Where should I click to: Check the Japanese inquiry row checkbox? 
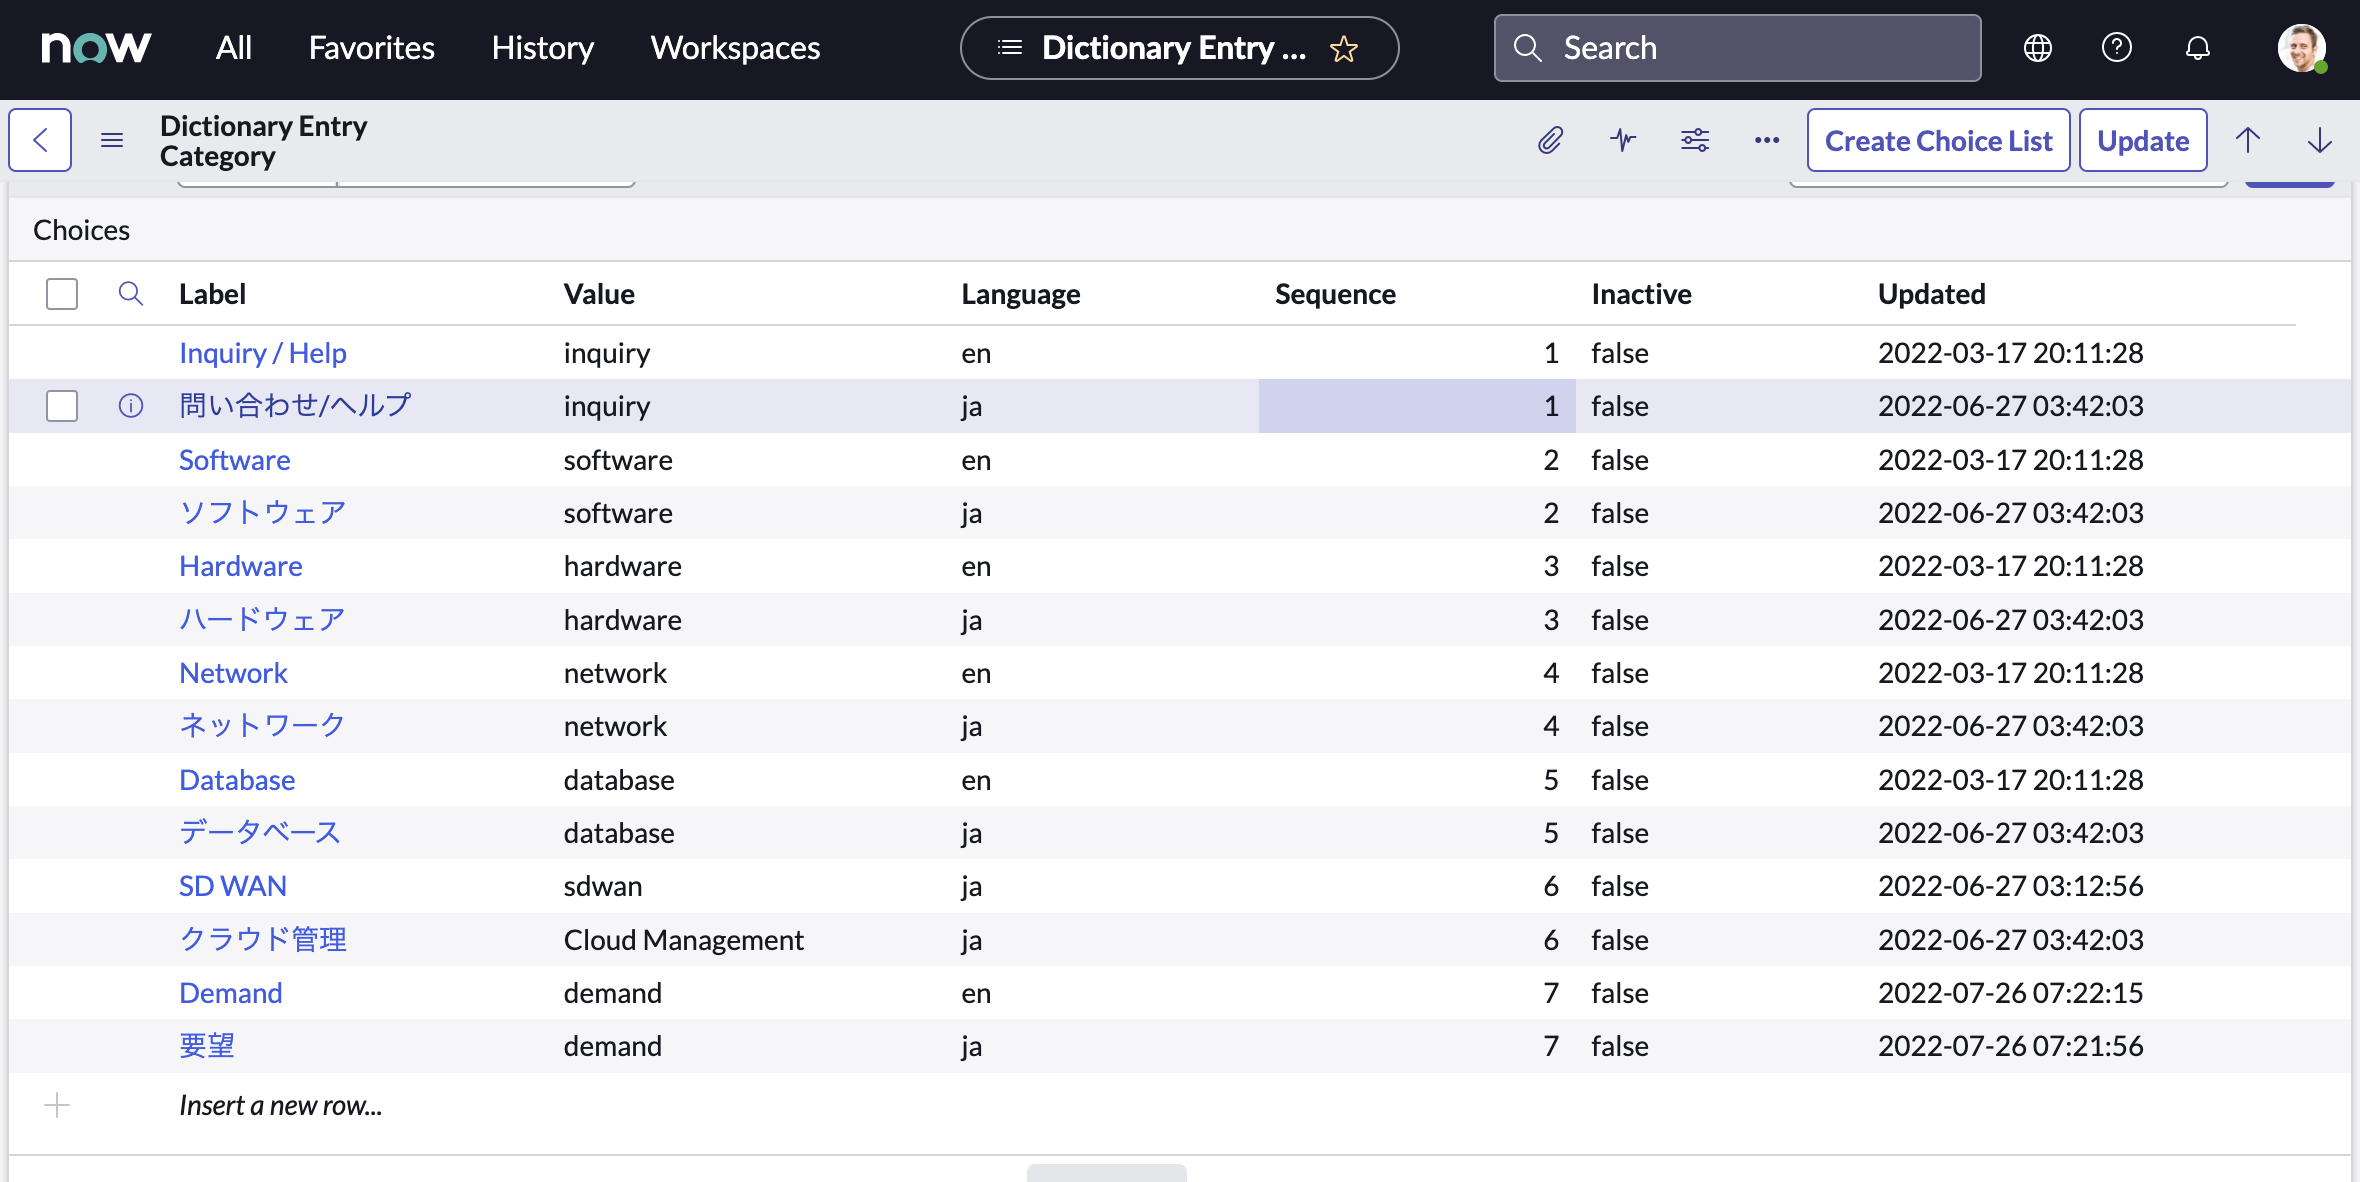(x=62, y=406)
